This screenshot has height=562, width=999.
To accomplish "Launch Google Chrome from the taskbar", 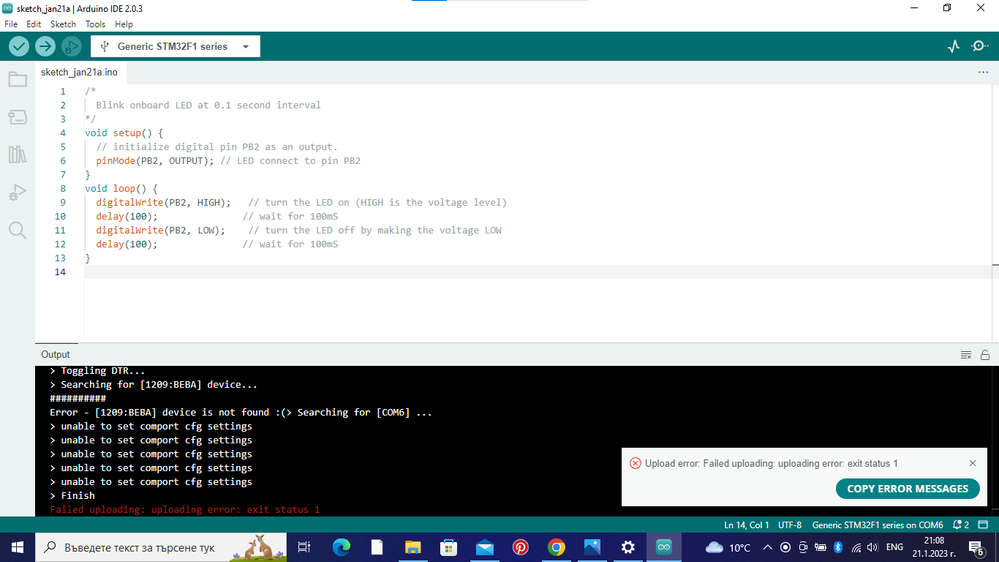I will coord(556,547).
